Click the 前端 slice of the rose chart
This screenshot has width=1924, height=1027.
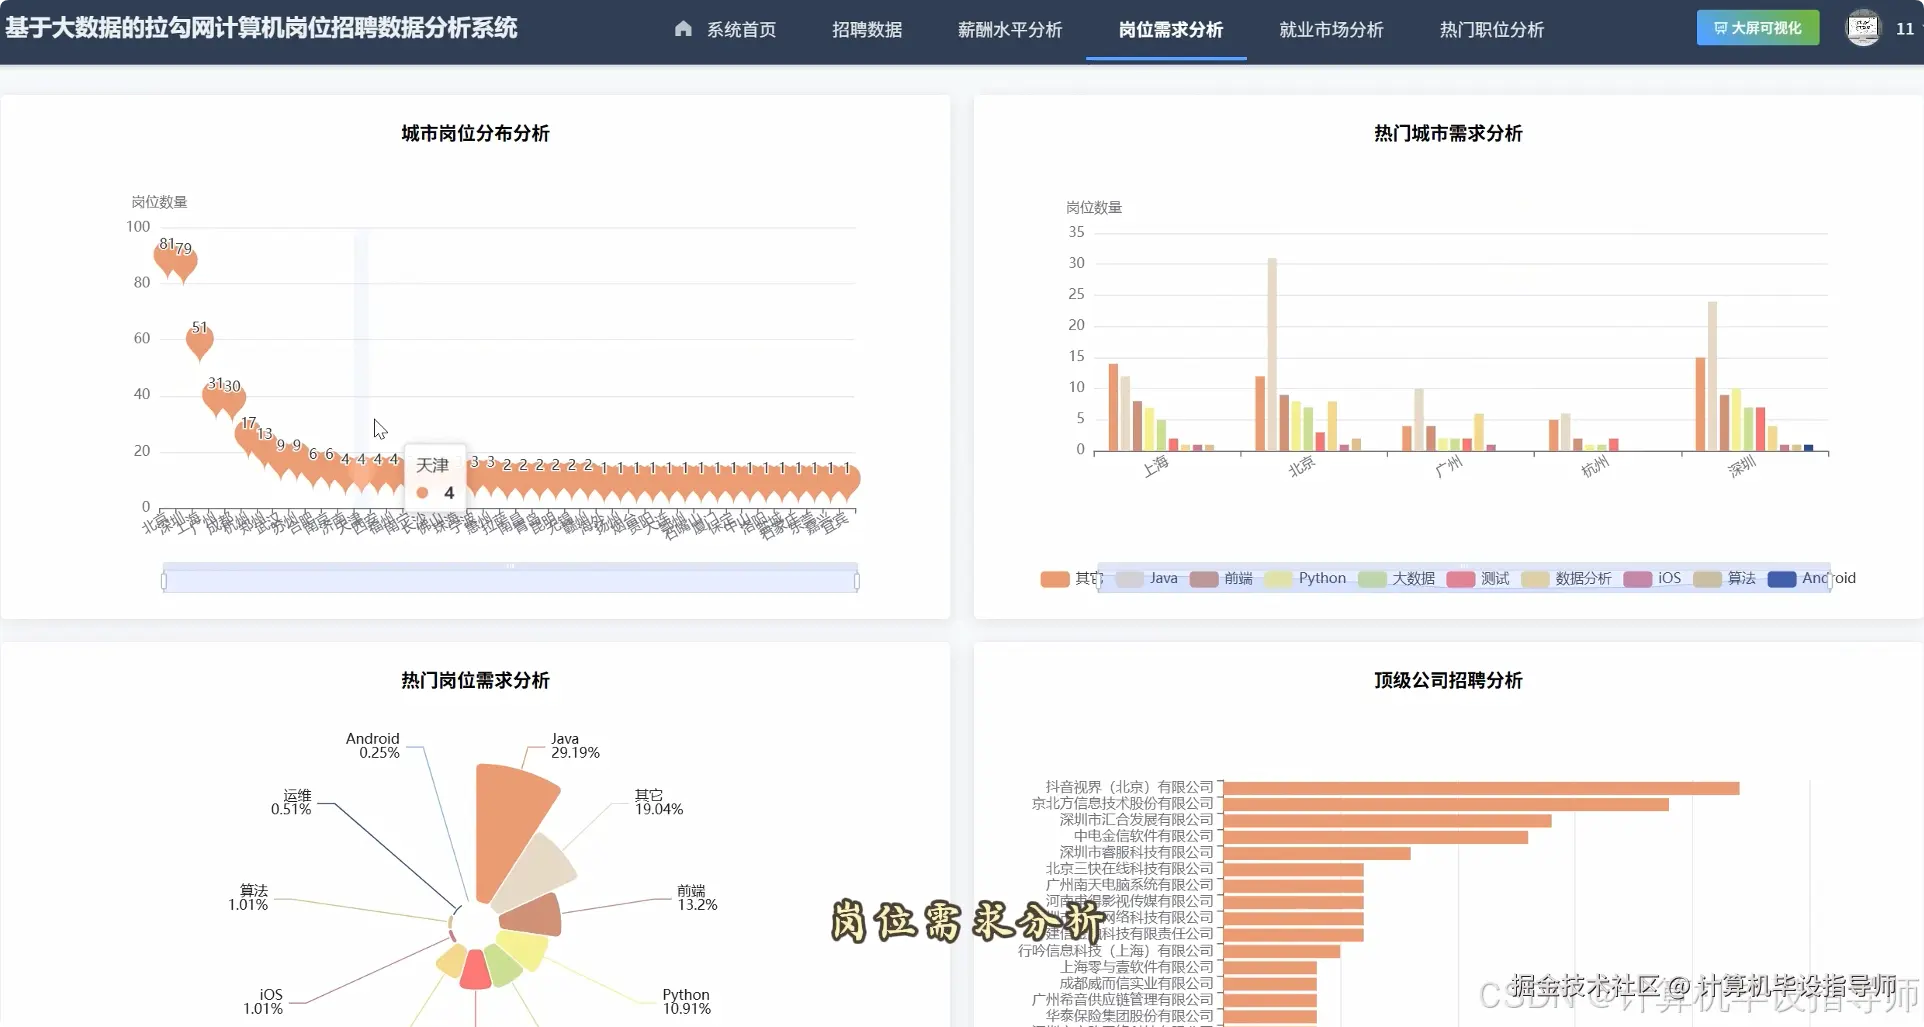(x=533, y=915)
